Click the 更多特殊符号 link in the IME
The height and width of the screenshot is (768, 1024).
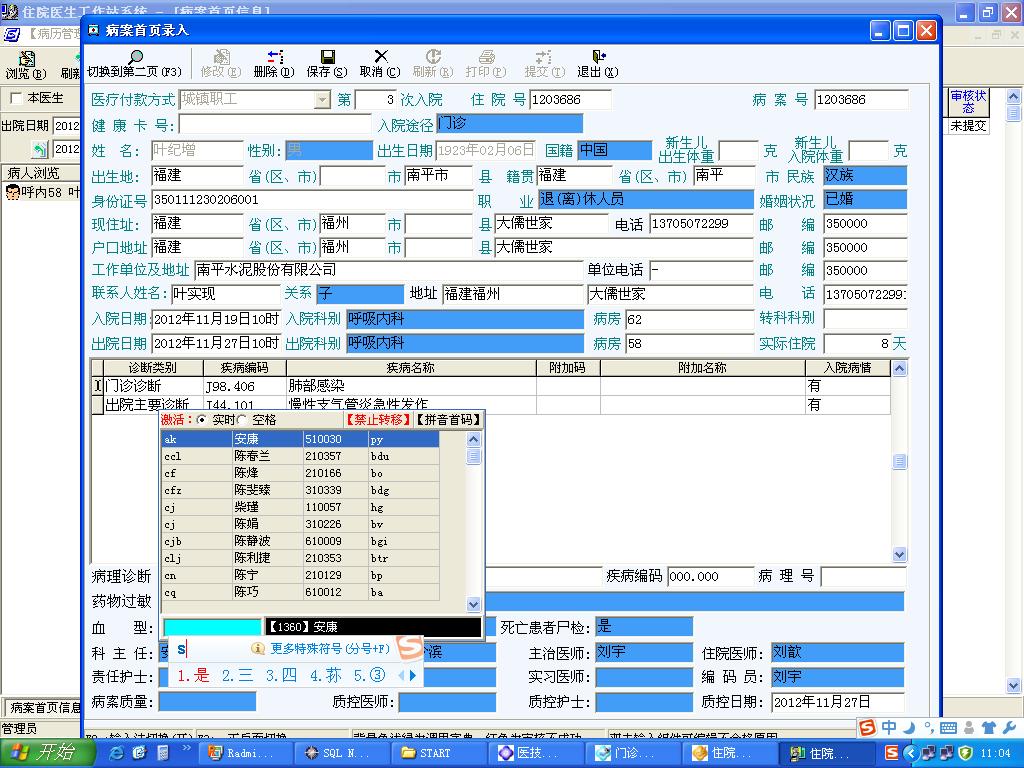[330, 648]
